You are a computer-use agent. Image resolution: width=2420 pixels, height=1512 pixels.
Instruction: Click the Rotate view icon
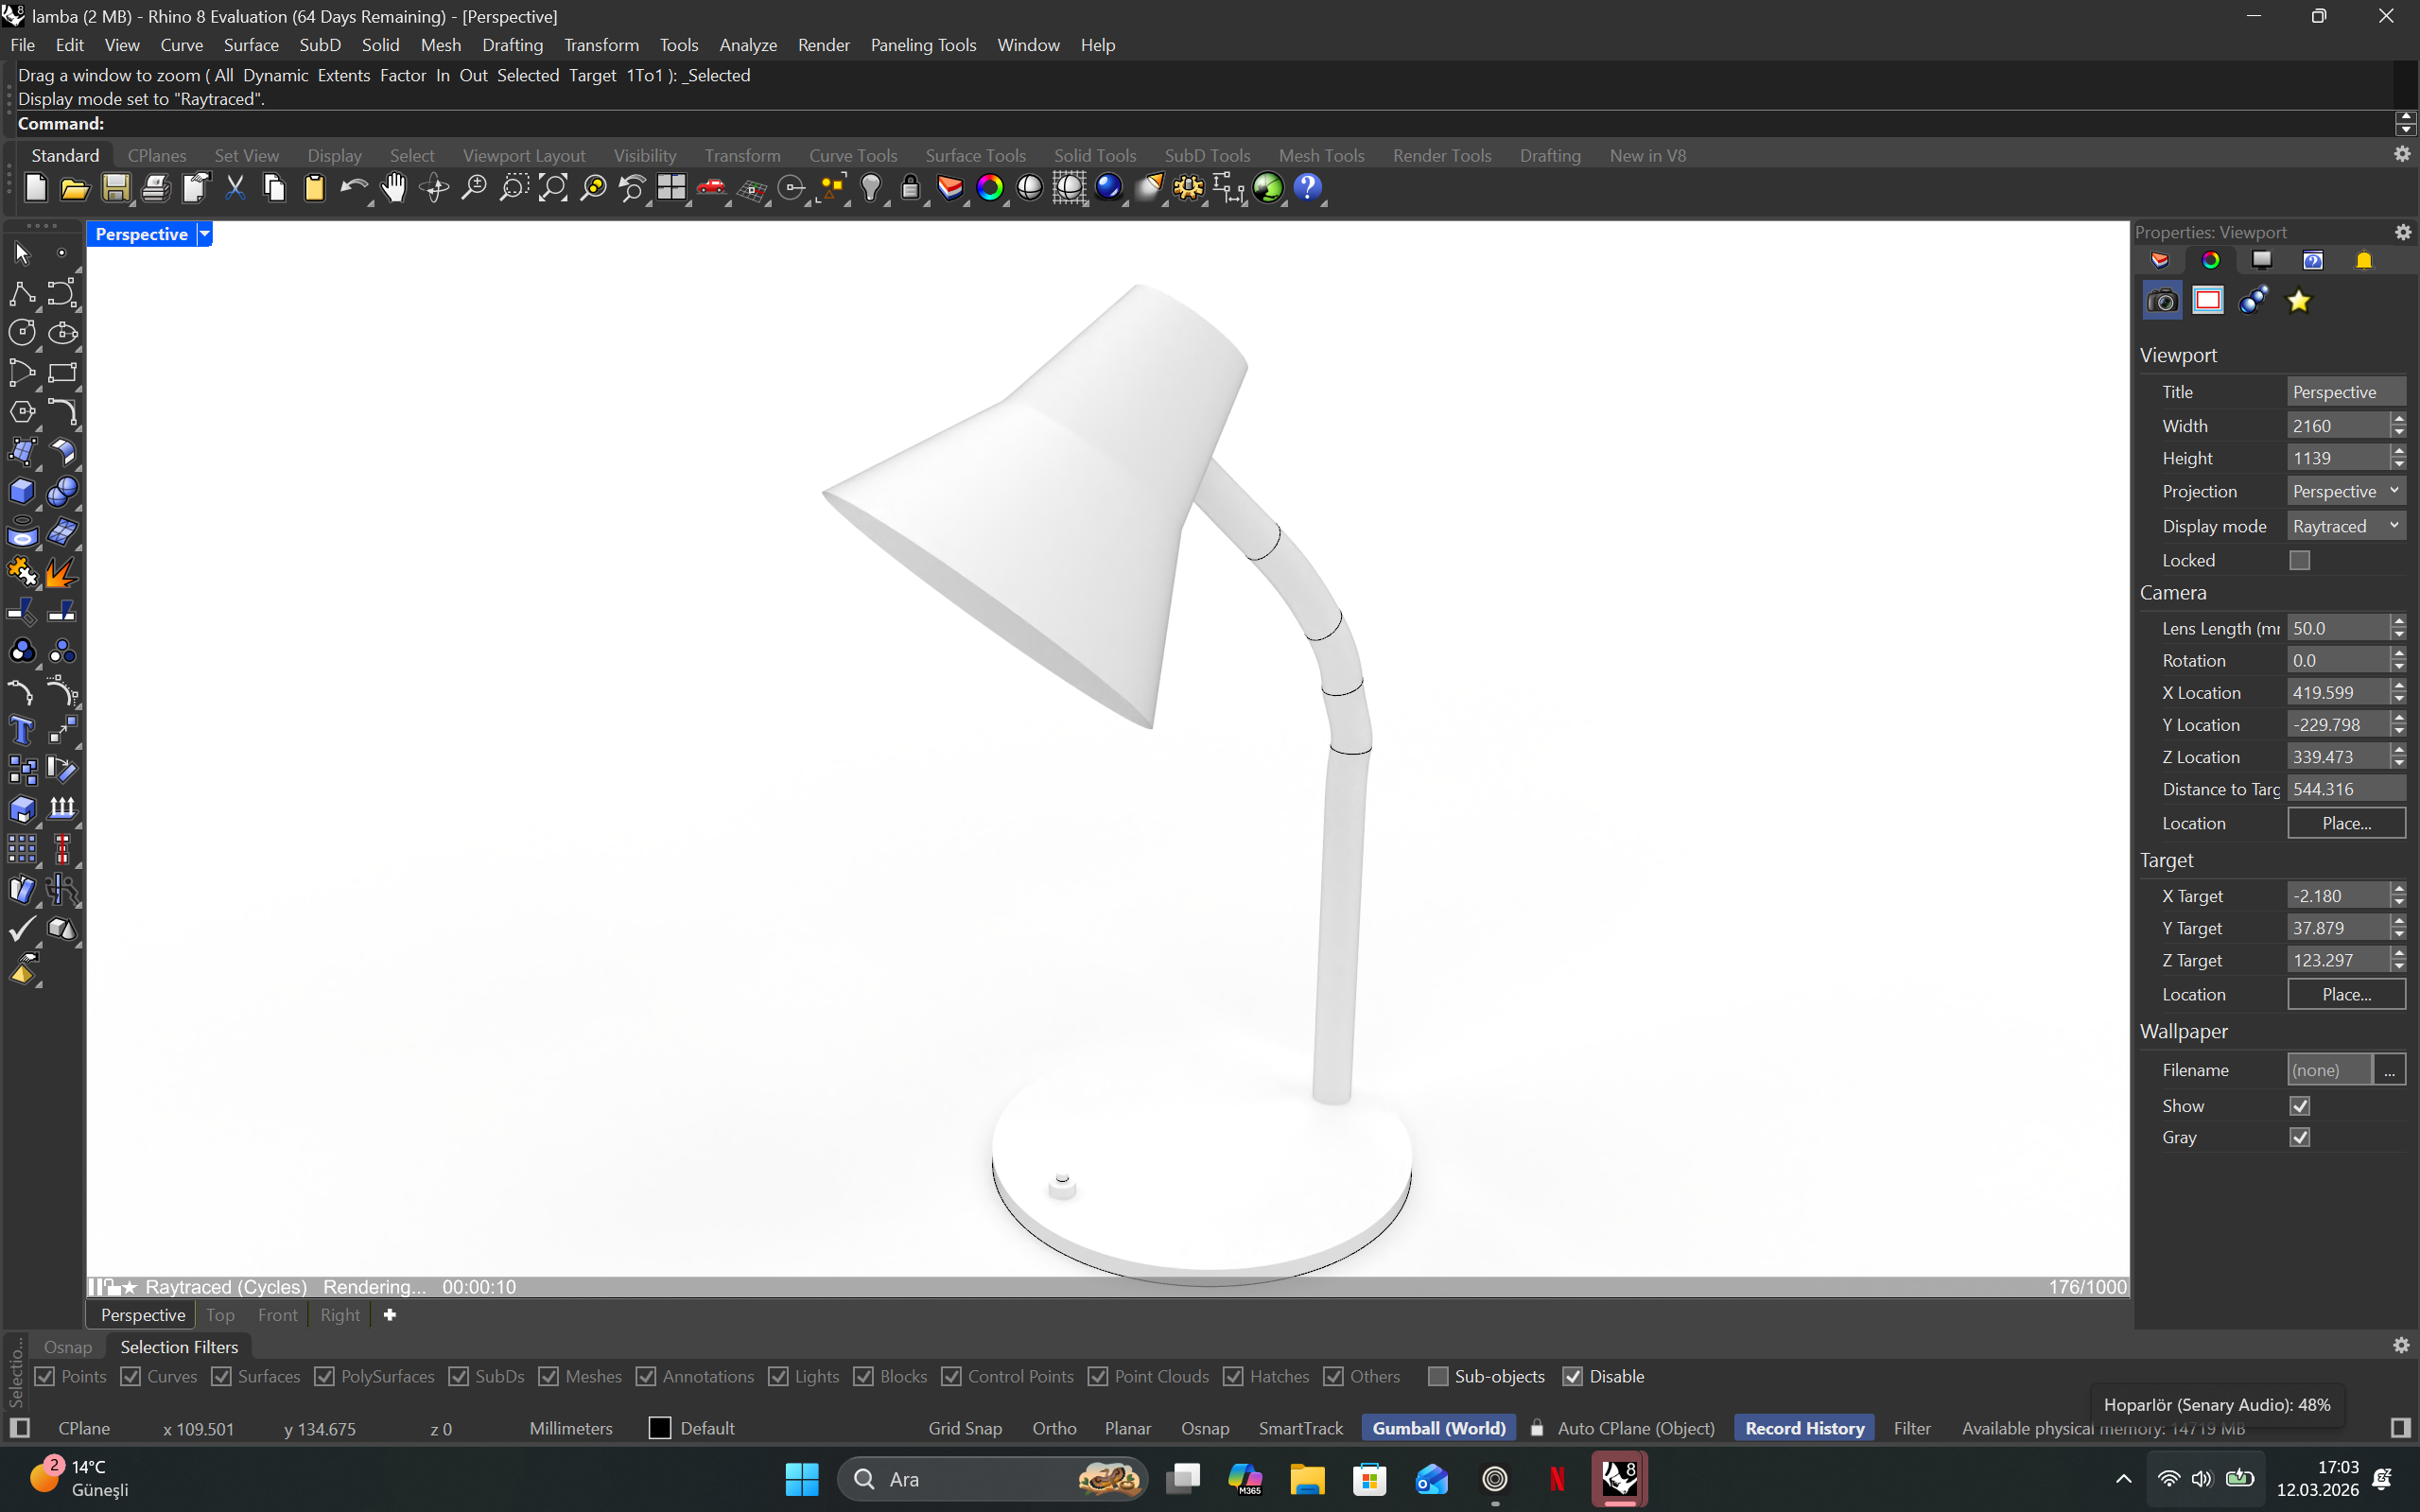tap(434, 188)
